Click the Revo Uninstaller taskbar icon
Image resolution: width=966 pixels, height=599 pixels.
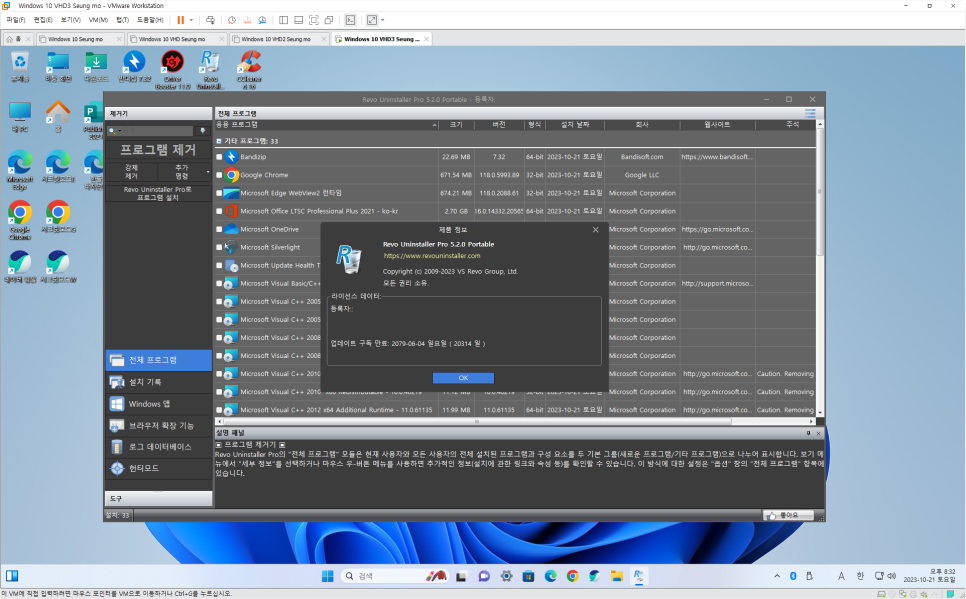(639, 576)
